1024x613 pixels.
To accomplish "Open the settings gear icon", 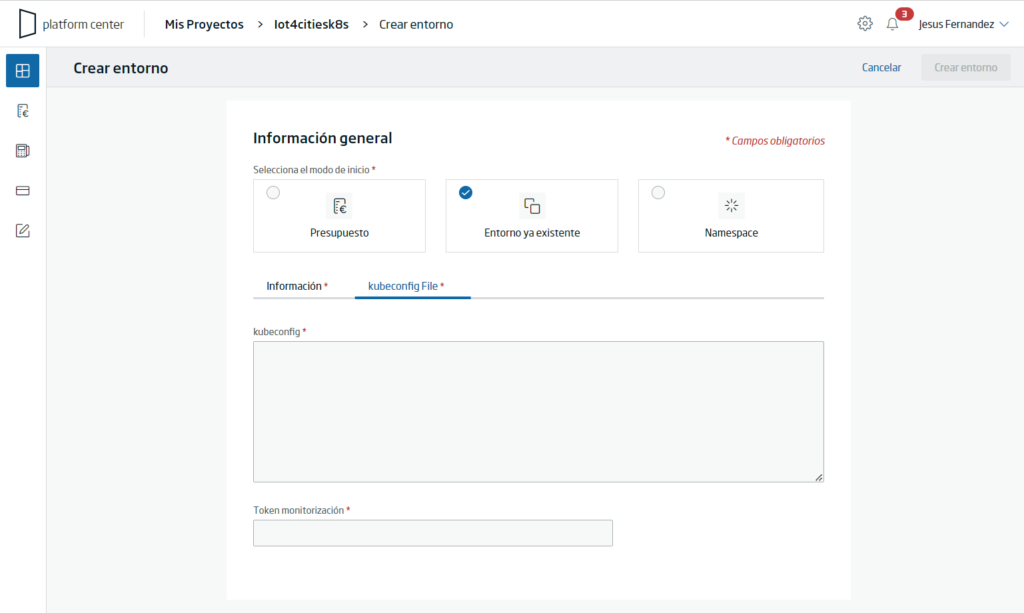I will pos(865,24).
